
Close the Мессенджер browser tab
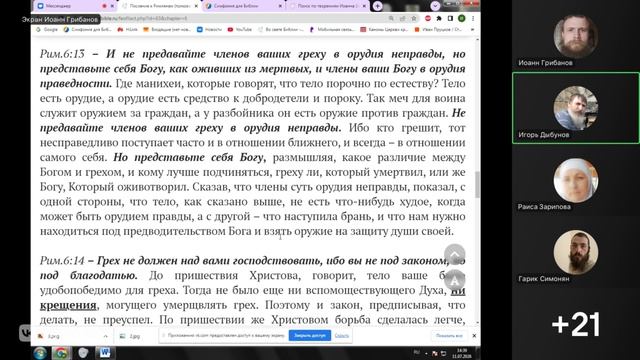(112, 6)
